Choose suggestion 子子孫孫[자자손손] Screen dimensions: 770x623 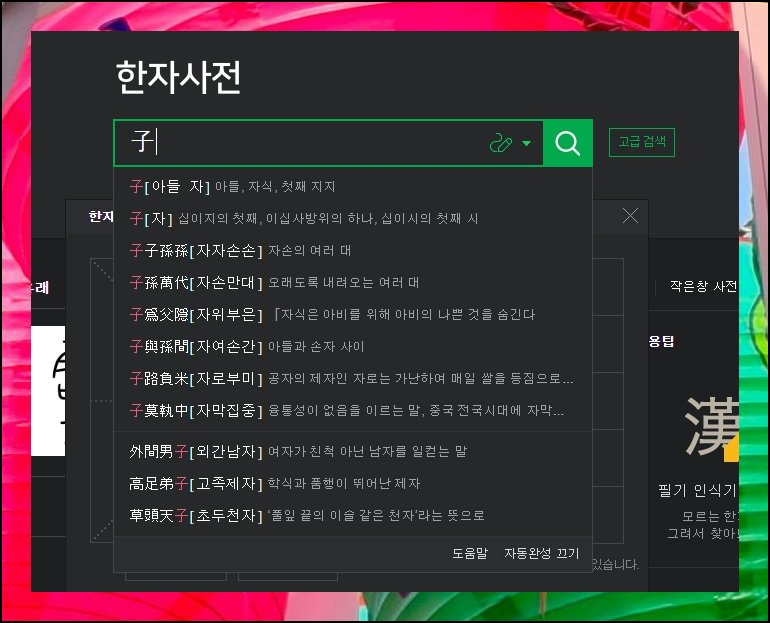tap(353, 250)
